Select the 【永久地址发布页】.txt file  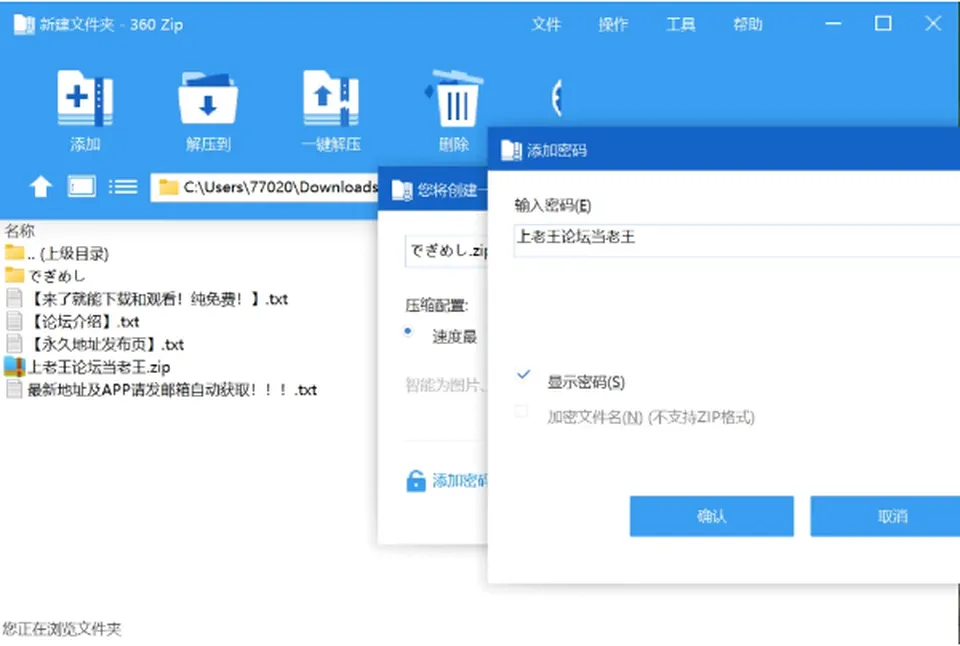tap(95, 344)
